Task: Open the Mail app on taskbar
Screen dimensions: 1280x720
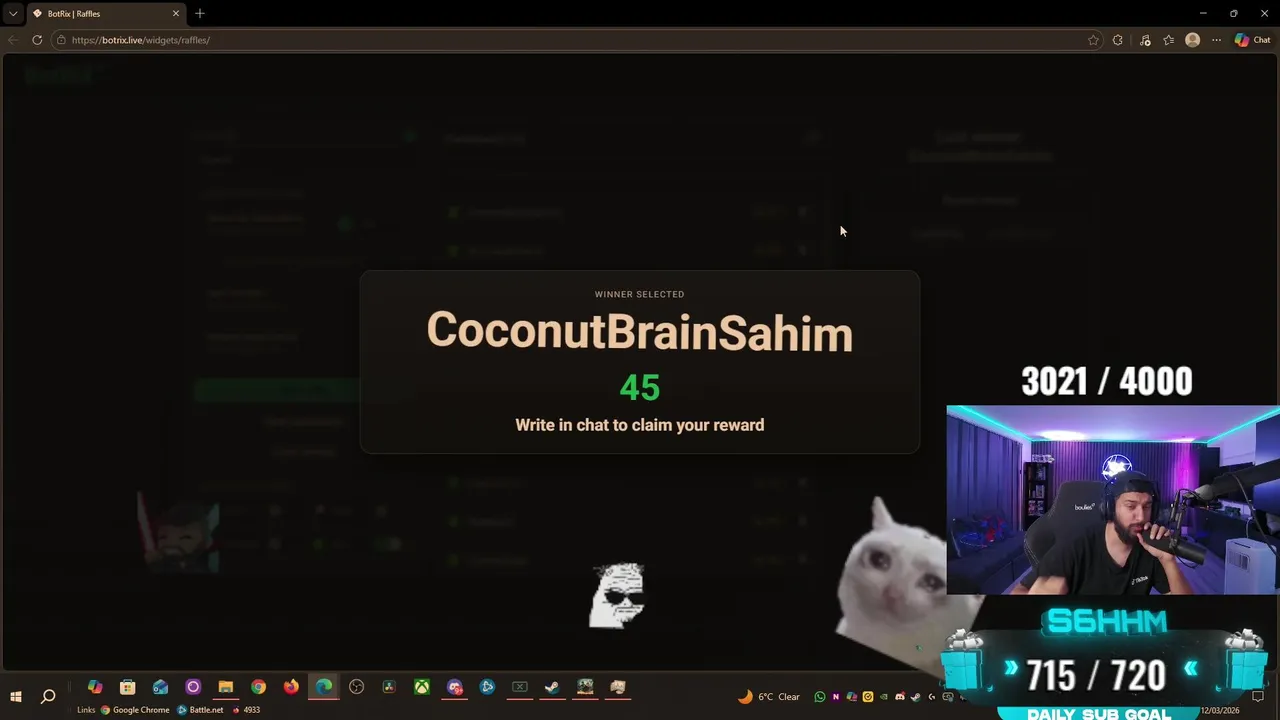Action: click(x=160, y=687)
